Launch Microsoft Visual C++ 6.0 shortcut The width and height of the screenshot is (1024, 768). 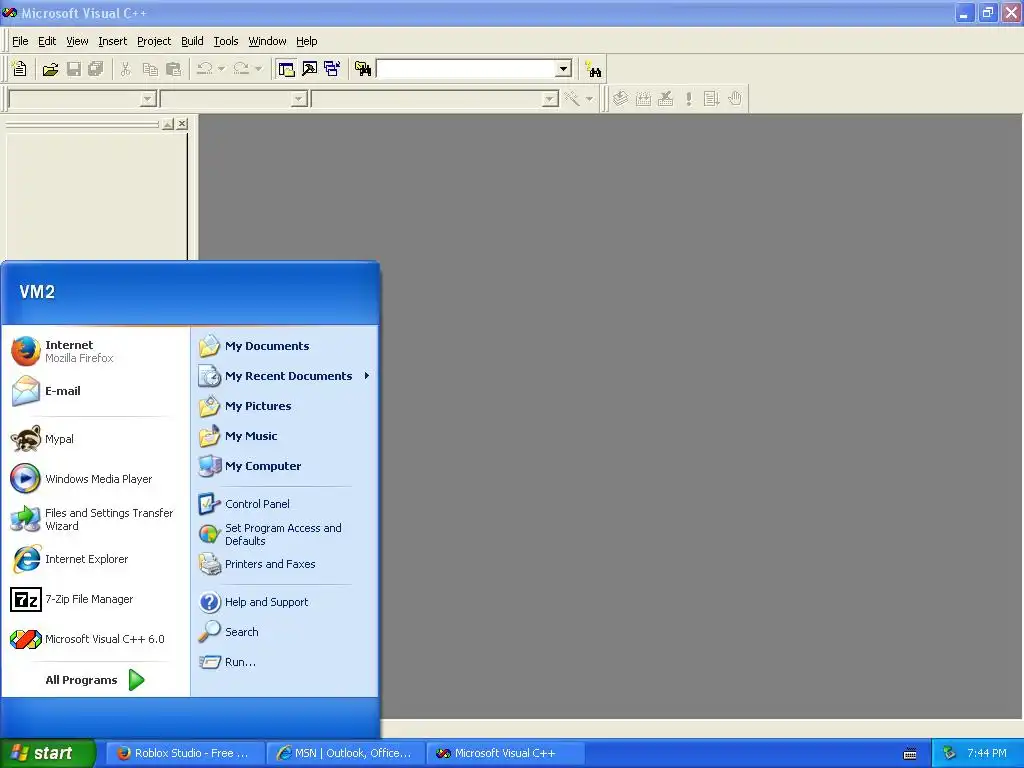pos(96,639)
